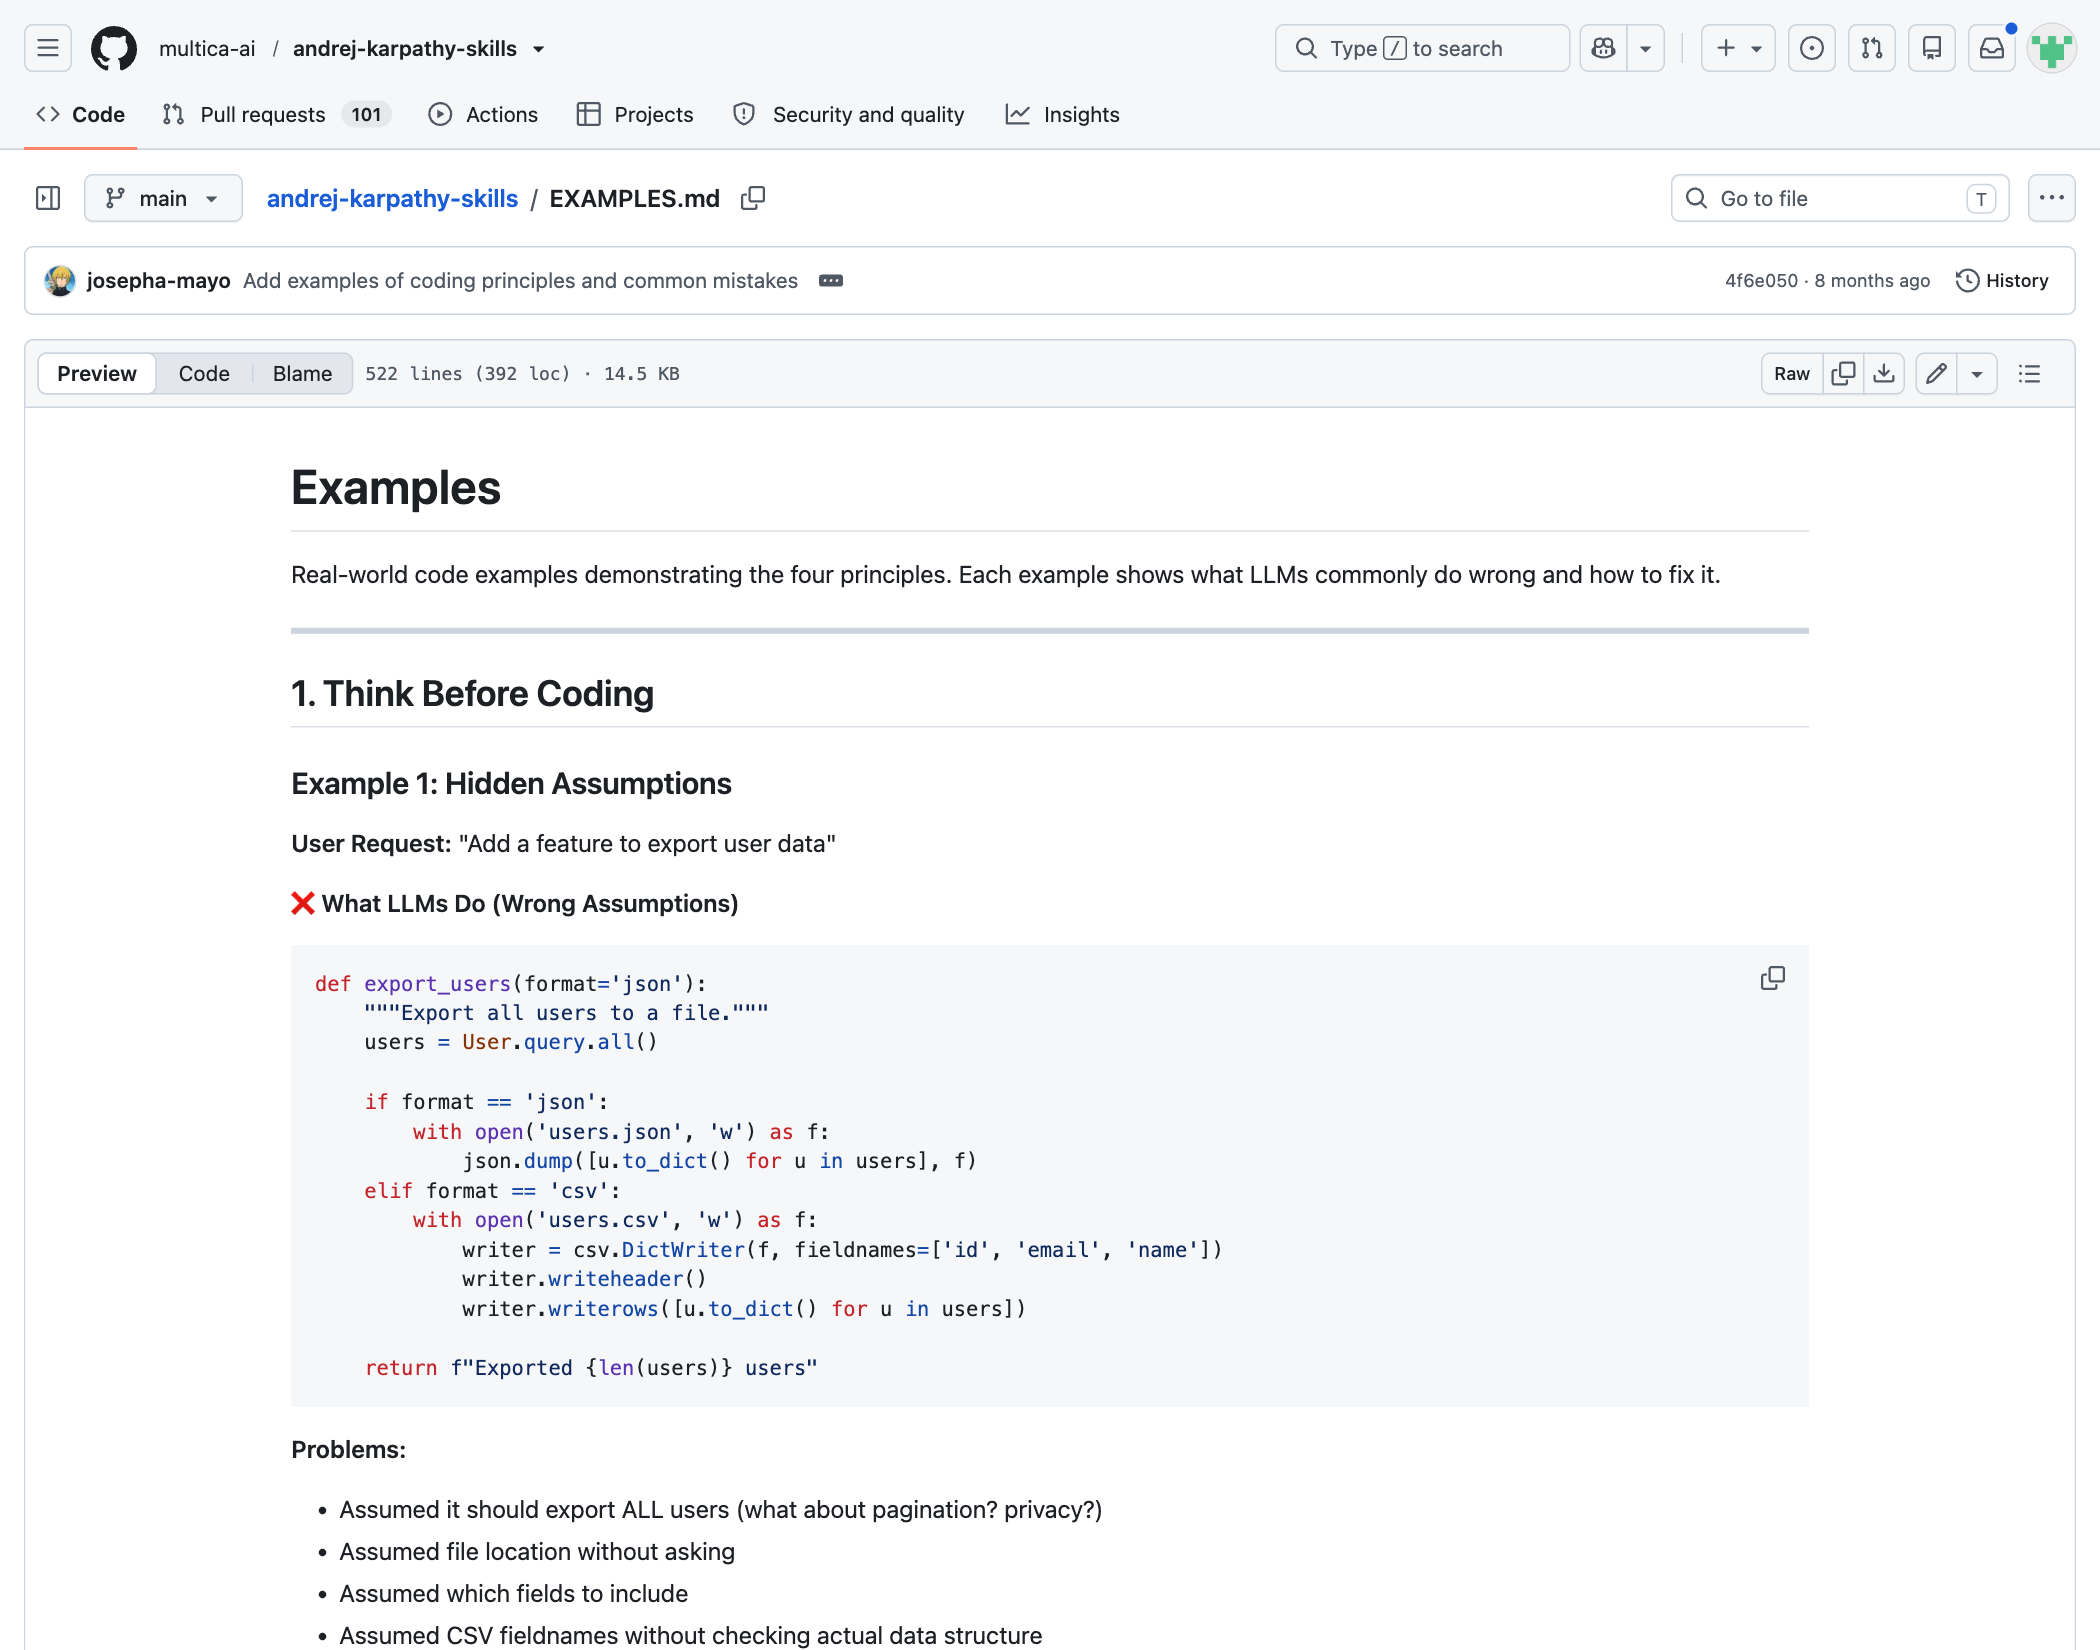The width and height of the screenshot is (2100, 1650).
Task: Download the raw file
Action: [1884, 373]
